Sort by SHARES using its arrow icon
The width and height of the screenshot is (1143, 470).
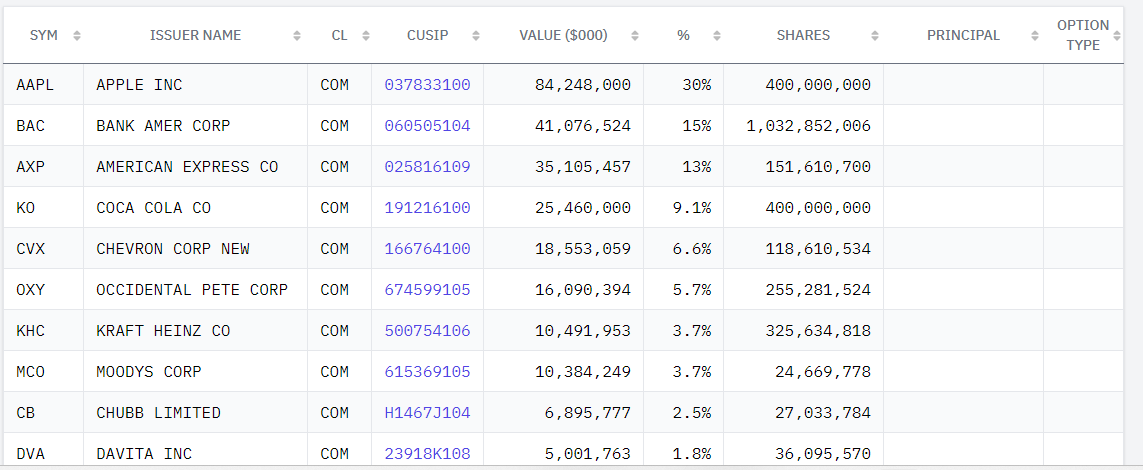pos(875,36)
